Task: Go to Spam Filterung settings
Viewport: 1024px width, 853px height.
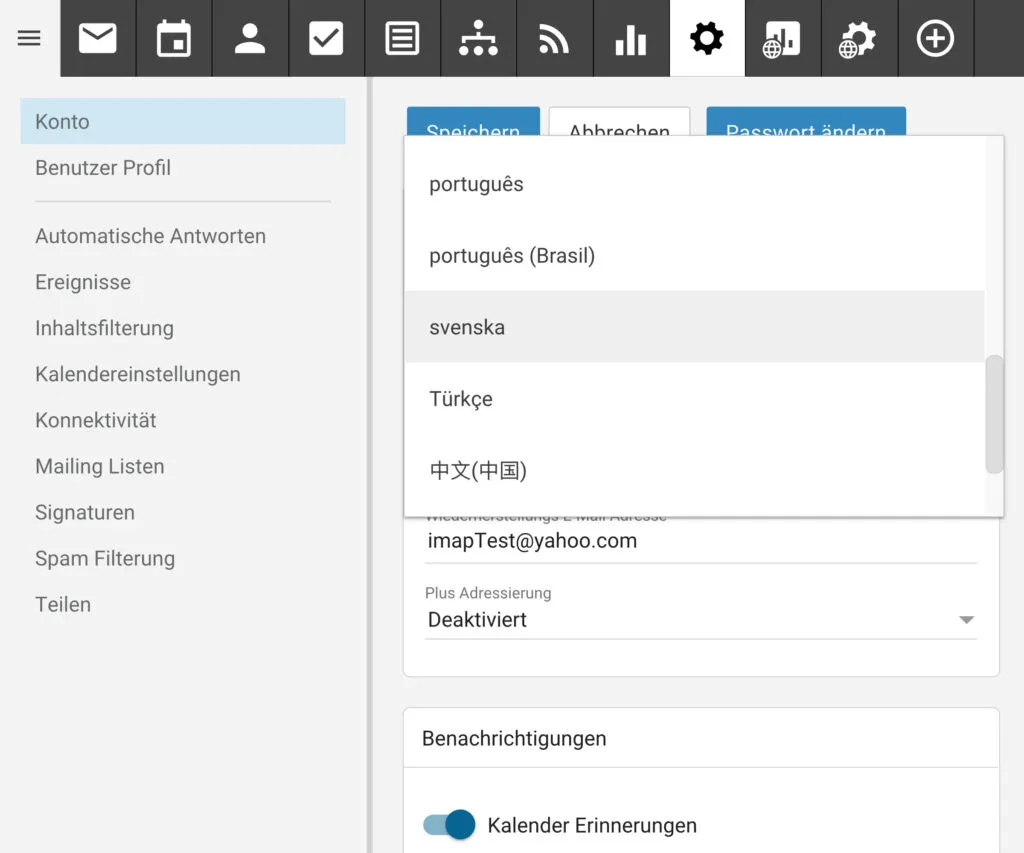Action: pyautogui.click(x=105, y=559)
